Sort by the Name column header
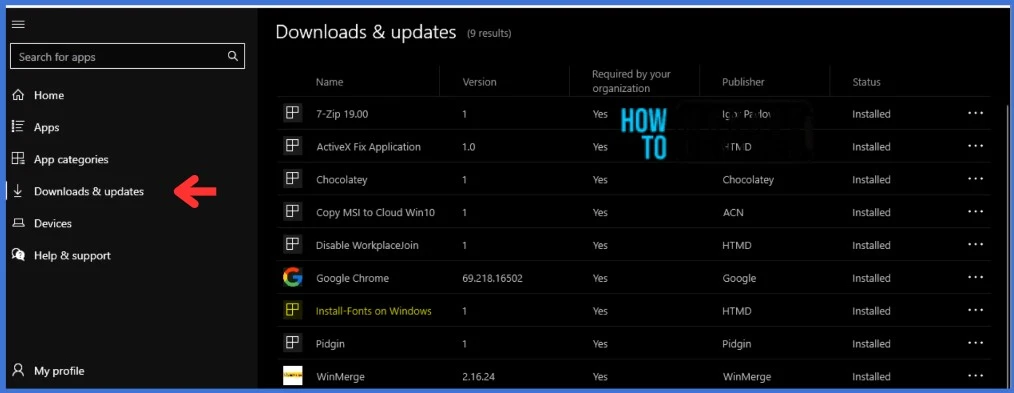The width and height of the screenshot is (1014, 393). pos(329,82)
